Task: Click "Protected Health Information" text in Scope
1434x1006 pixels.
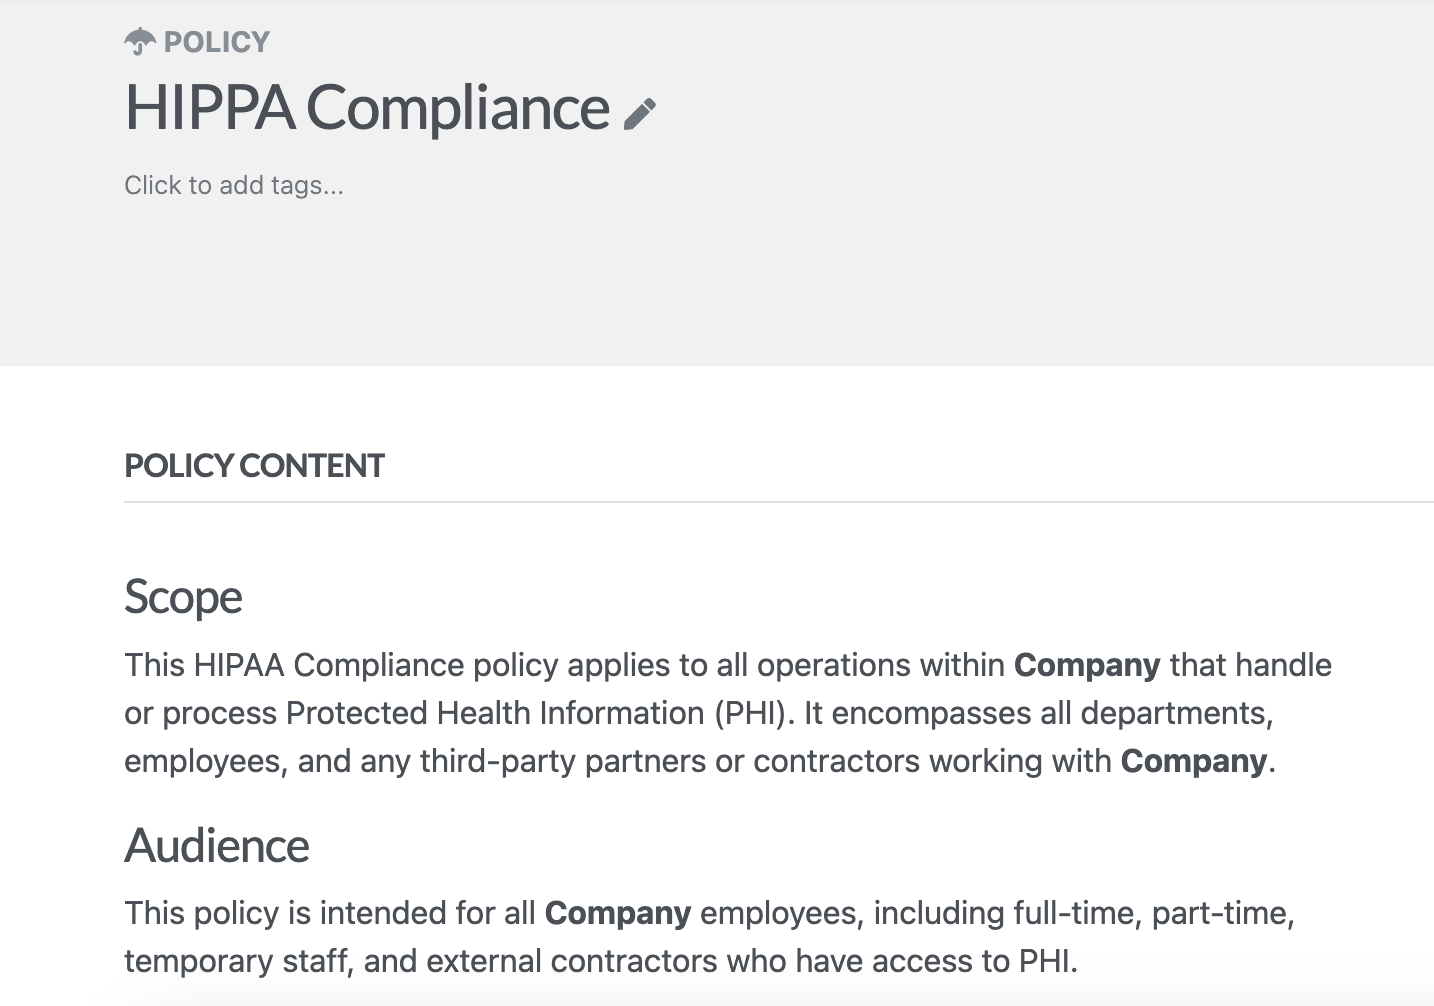Action: click(495, 713)
